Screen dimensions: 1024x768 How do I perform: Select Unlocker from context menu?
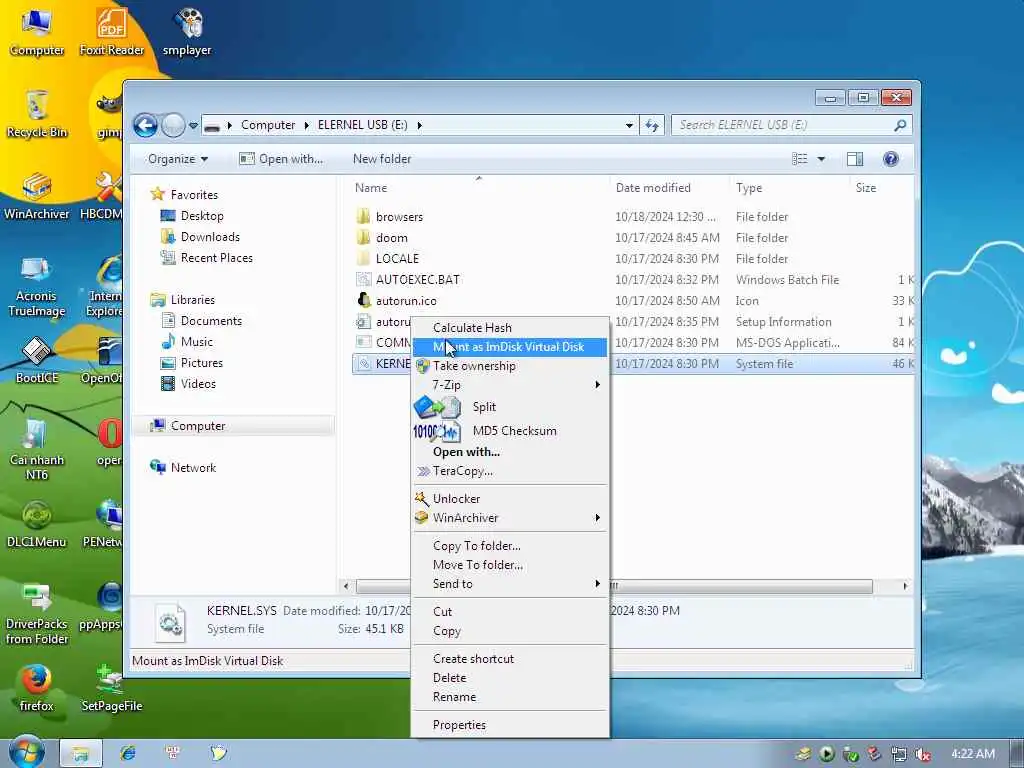tap(510, 499)
